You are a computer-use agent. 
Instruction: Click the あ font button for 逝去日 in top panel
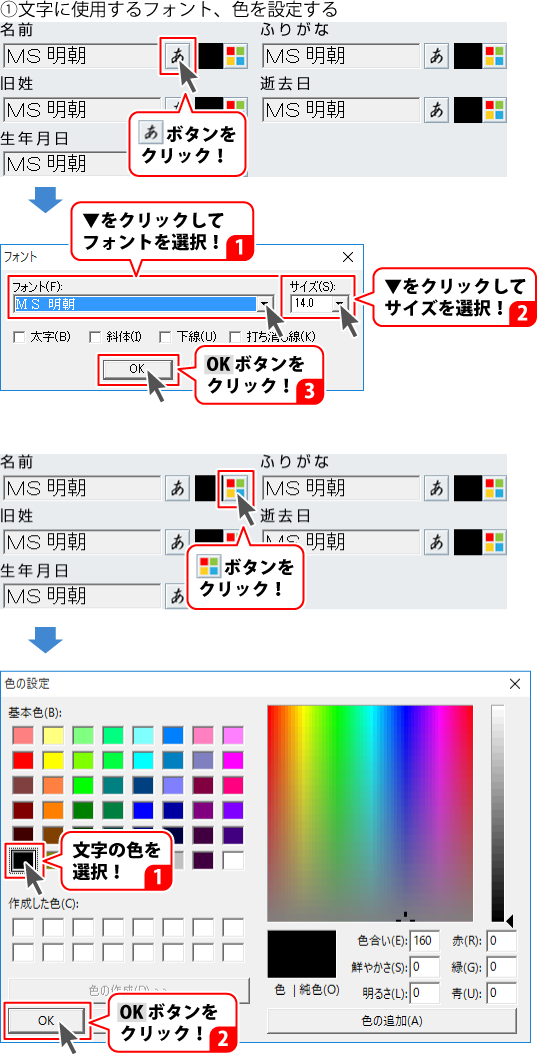click(x=437, y=109)
